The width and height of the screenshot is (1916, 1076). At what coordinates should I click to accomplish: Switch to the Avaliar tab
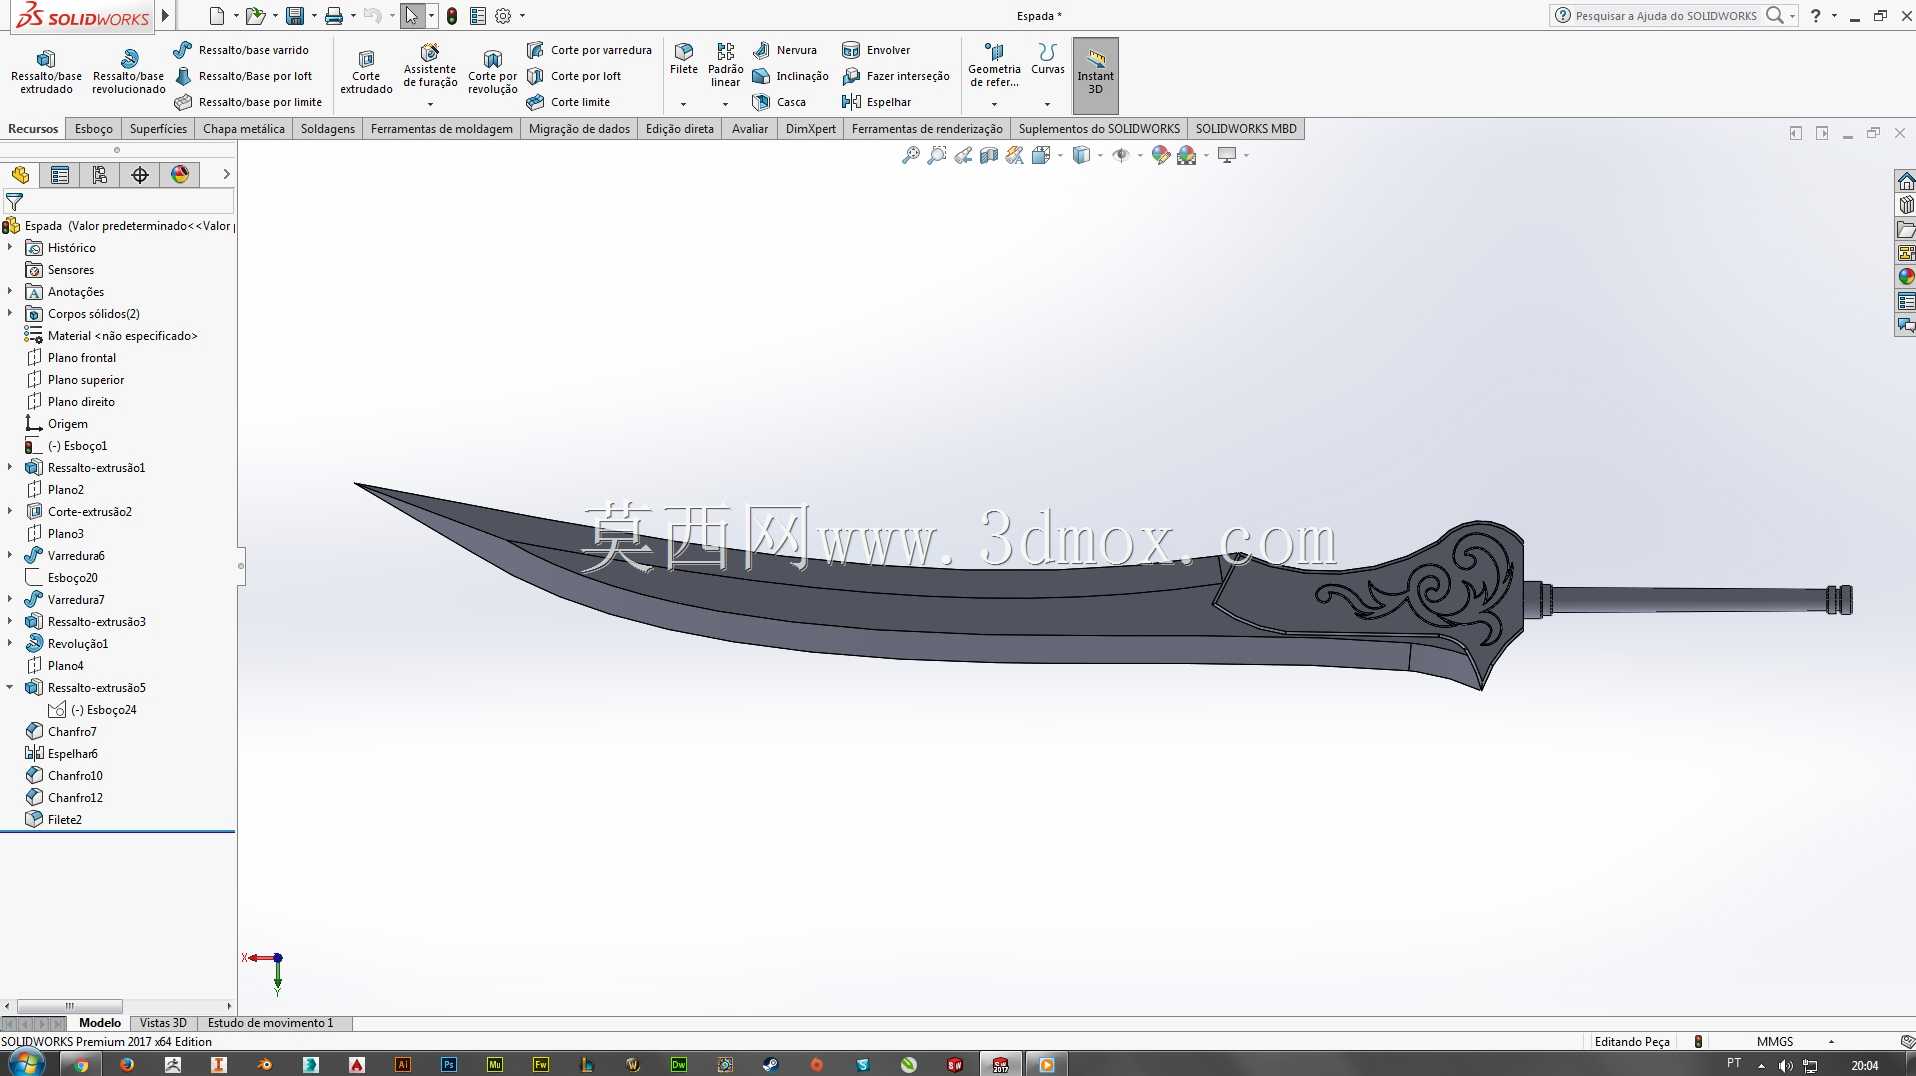coord(750,129)
